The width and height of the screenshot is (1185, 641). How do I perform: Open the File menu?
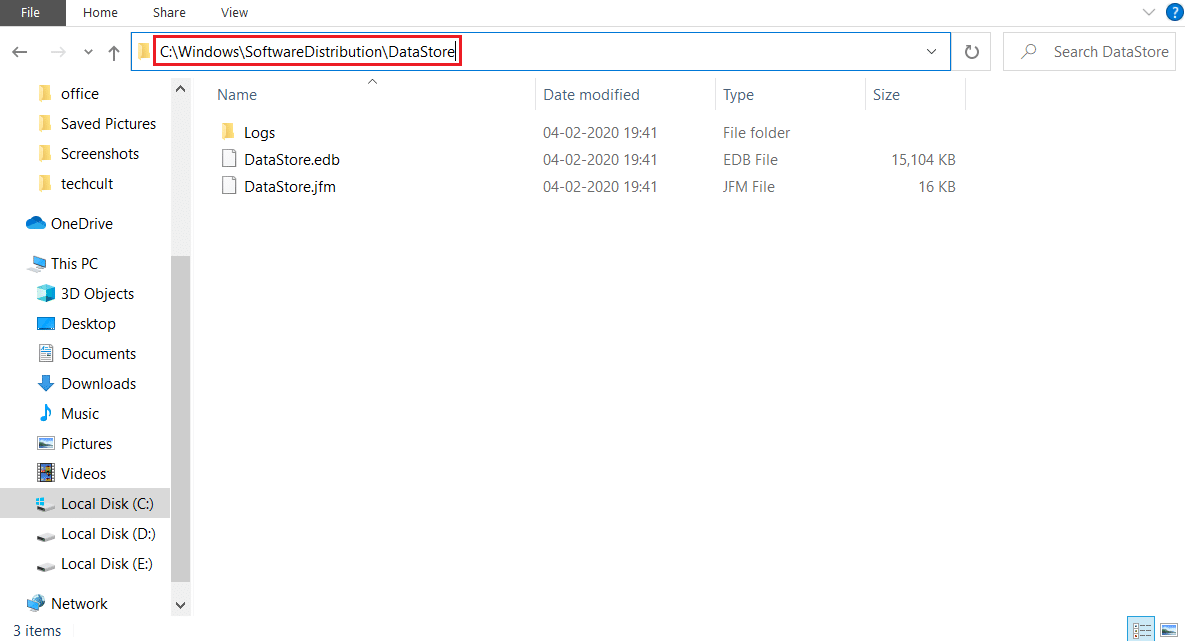coord(31,13)
